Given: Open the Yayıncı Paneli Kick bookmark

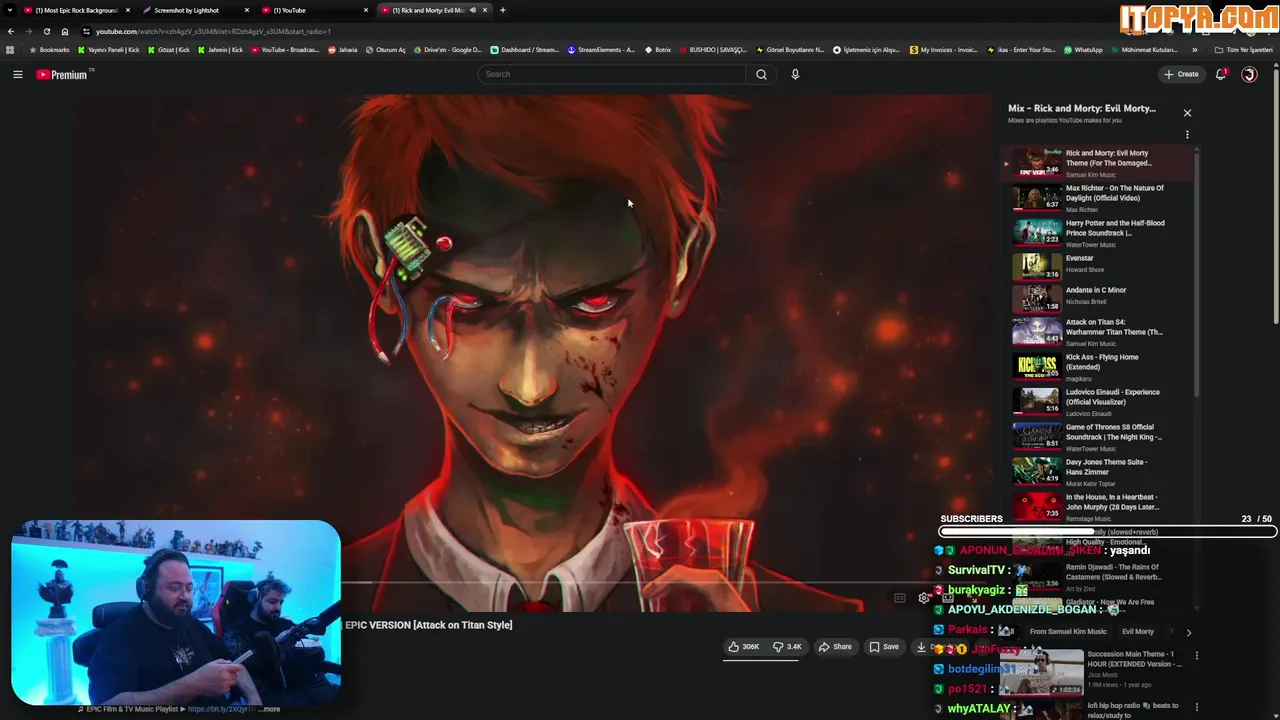Looking at the screenshot, I should pyautogui.click(x=109, y=50).
